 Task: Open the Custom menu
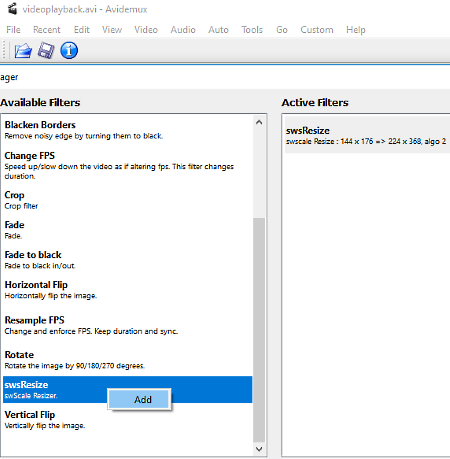click(x=317, y=30)
